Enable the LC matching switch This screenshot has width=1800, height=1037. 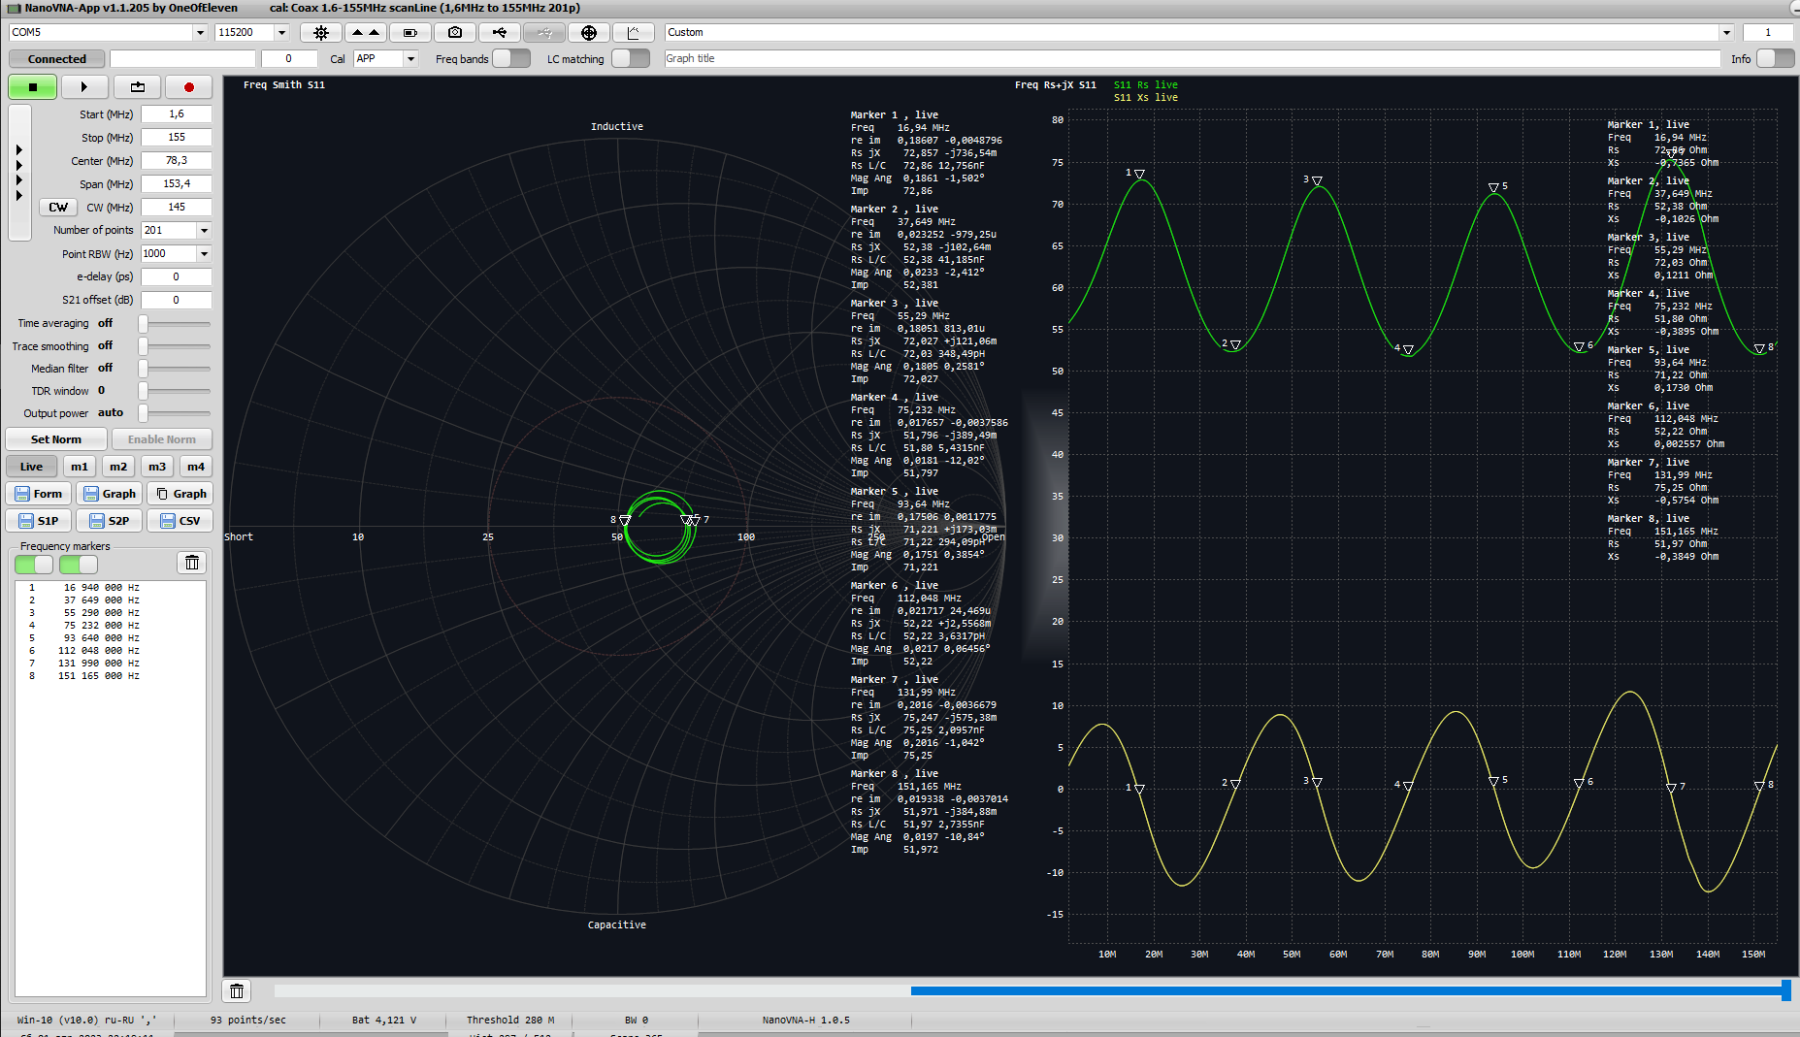point(630,58)
